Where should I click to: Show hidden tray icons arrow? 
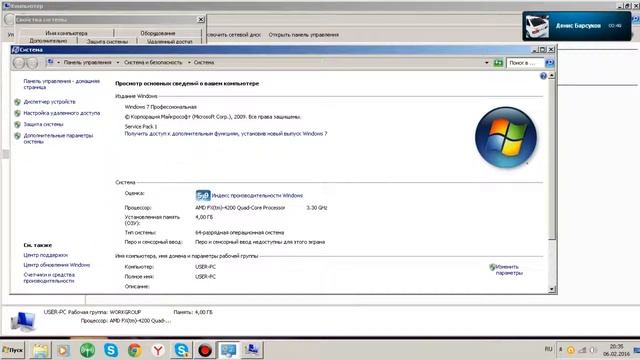tap(560, 349)
